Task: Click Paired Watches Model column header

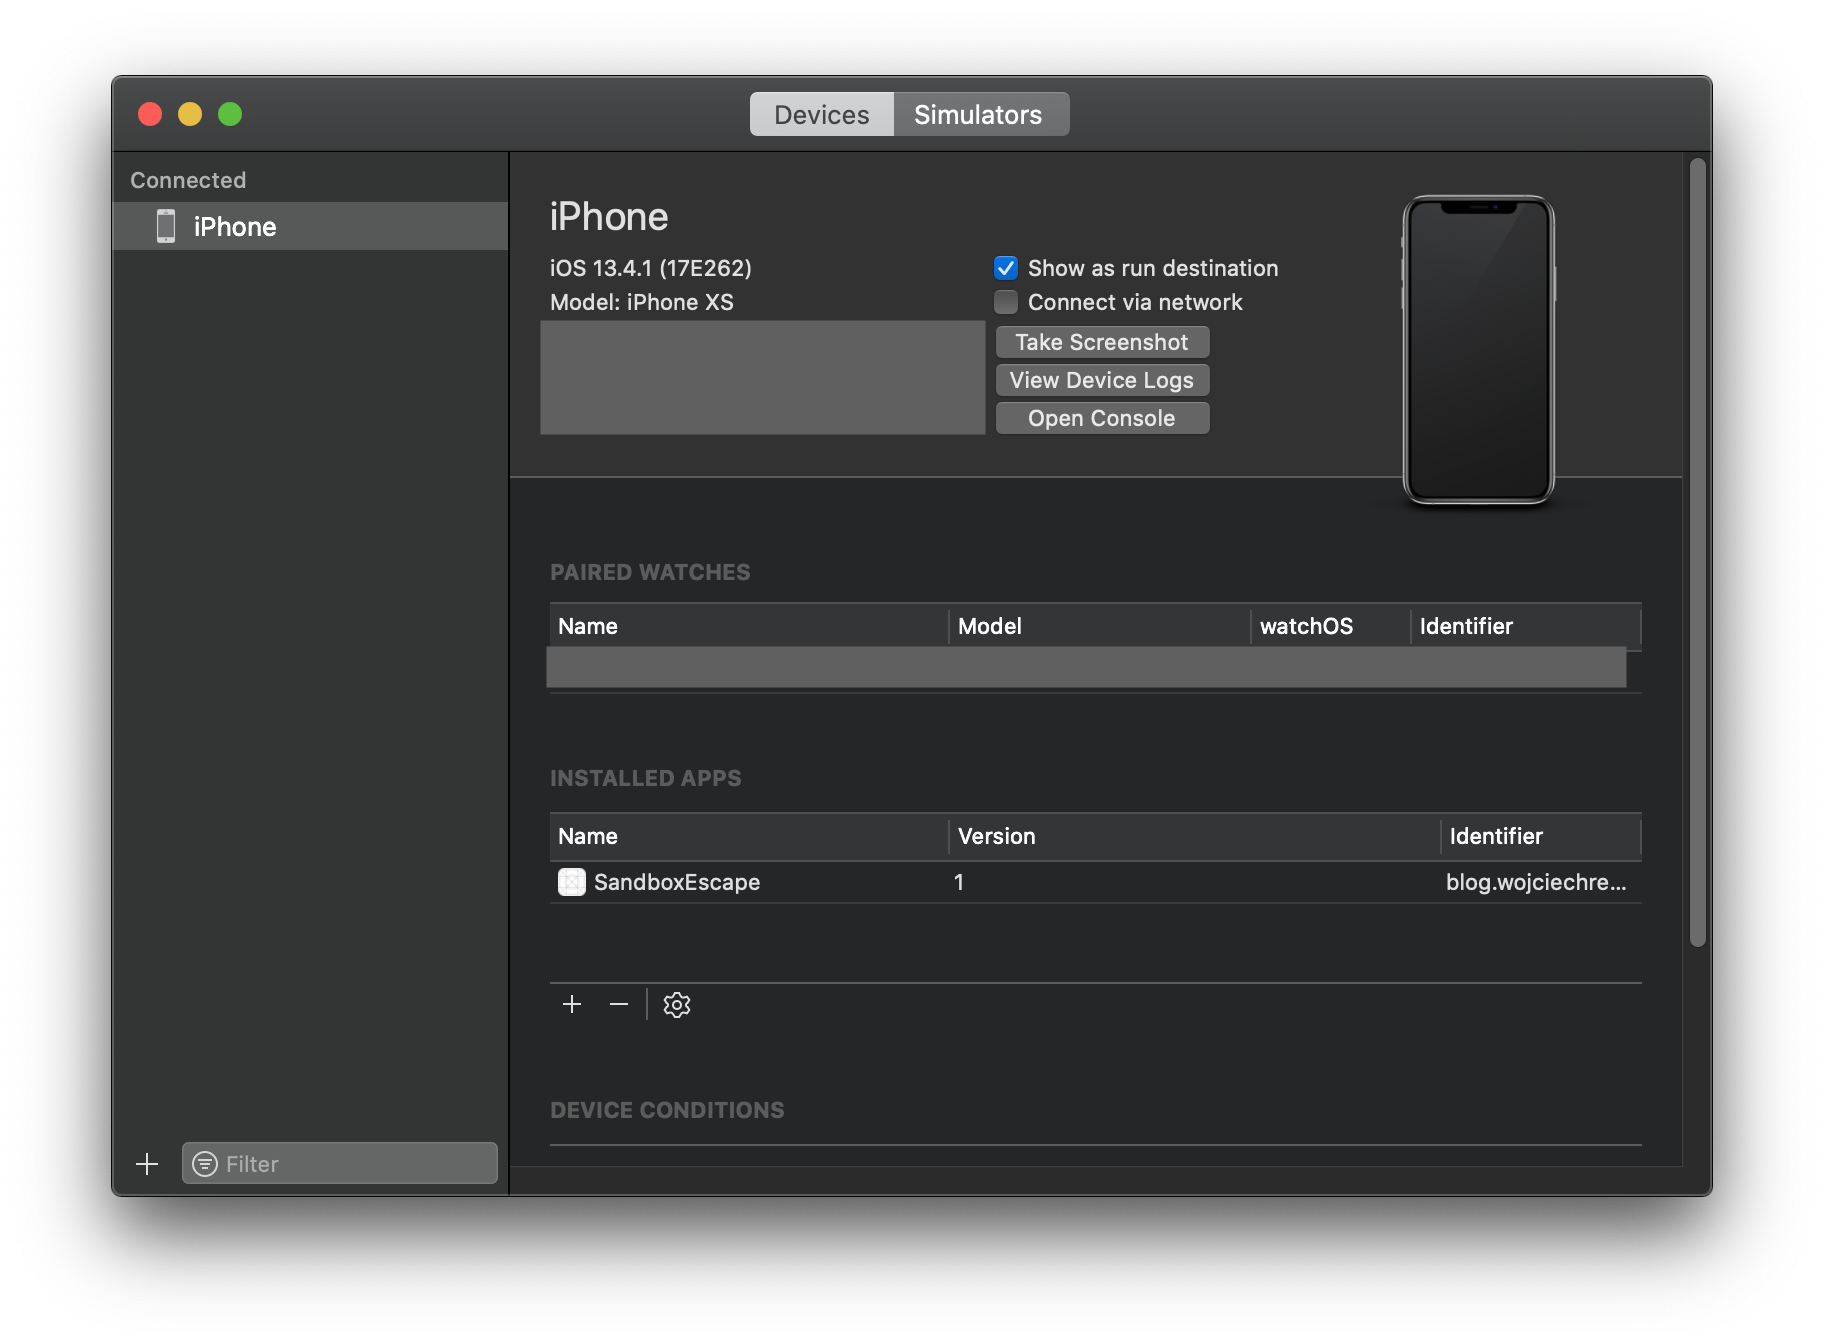Action: tap(1099, 626)
